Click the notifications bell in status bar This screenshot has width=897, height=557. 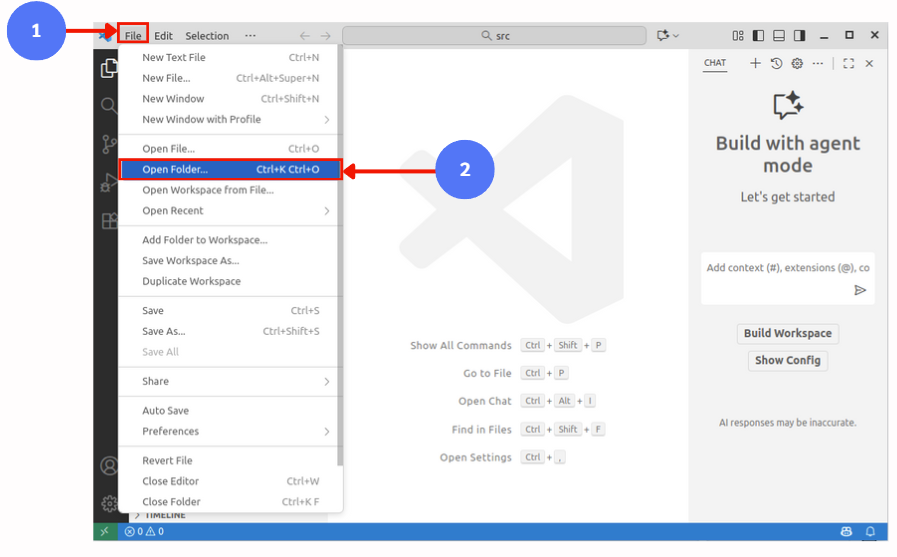point(870,531)
